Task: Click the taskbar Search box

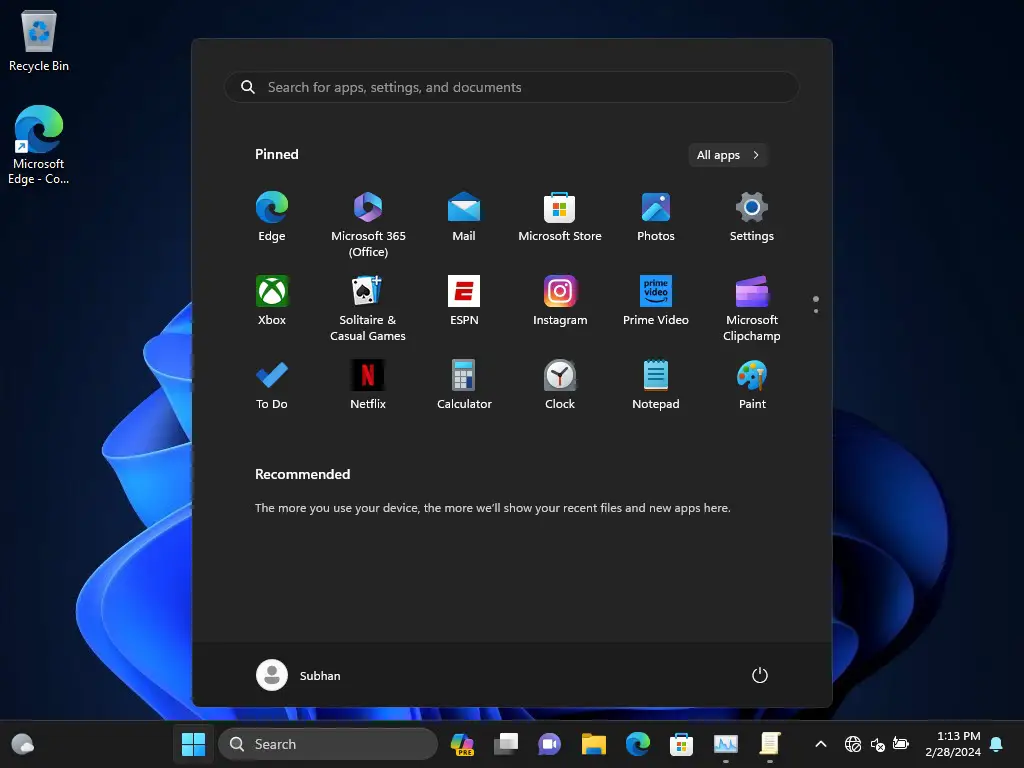Action: pyautogui.click(x=328, y=744)
